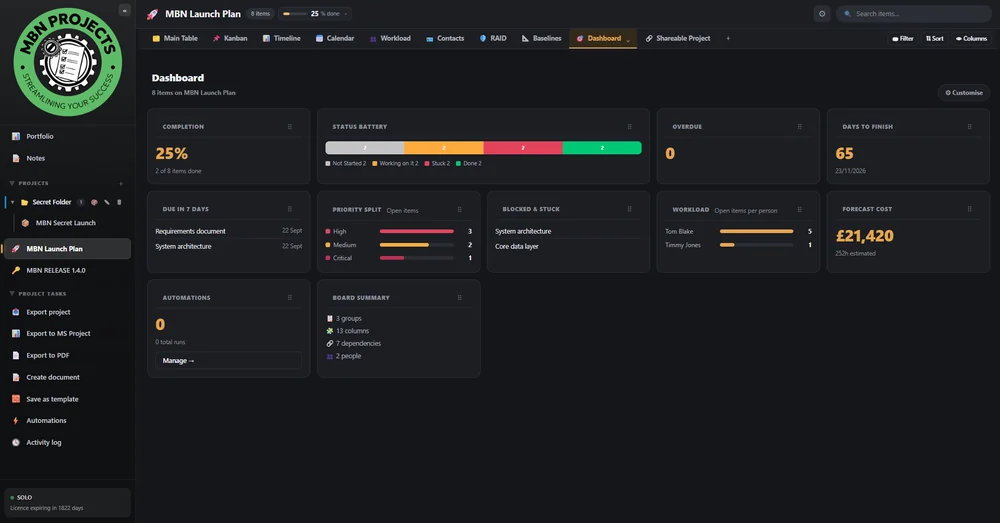Viewport: 1000px width, 523px height.
Task: Open the MBN Secret Launch project
Action: (65, 223)
